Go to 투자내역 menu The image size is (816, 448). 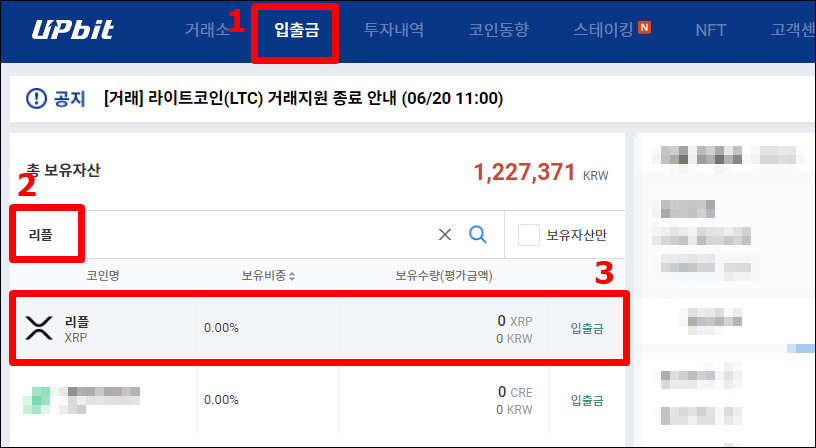pos(394,30)
